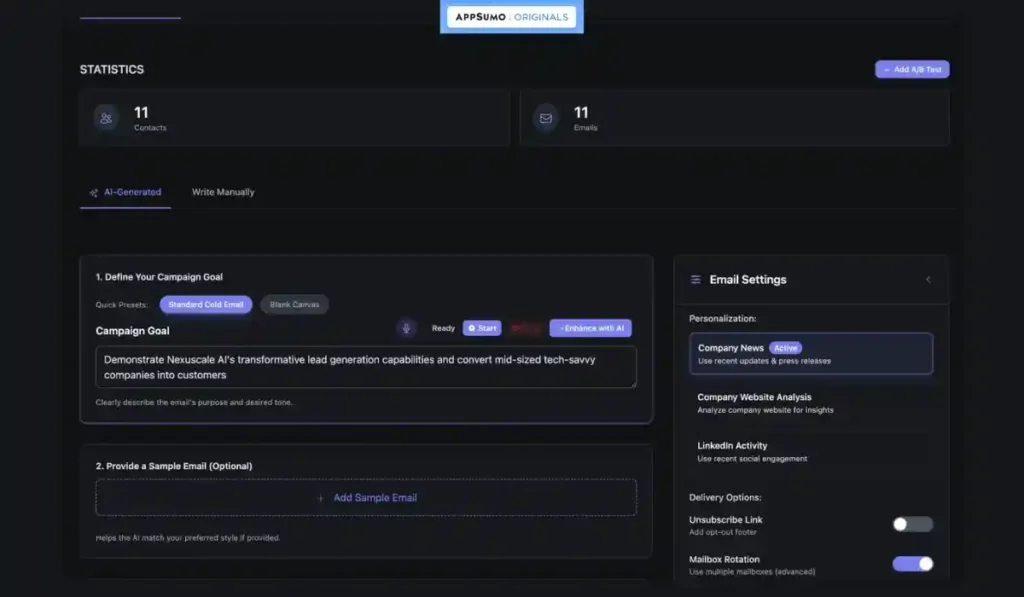Click inside the Campaign Goal text field
Image resolution: width=1024 pixels, height=597 pixels.
tap(366, 367)
